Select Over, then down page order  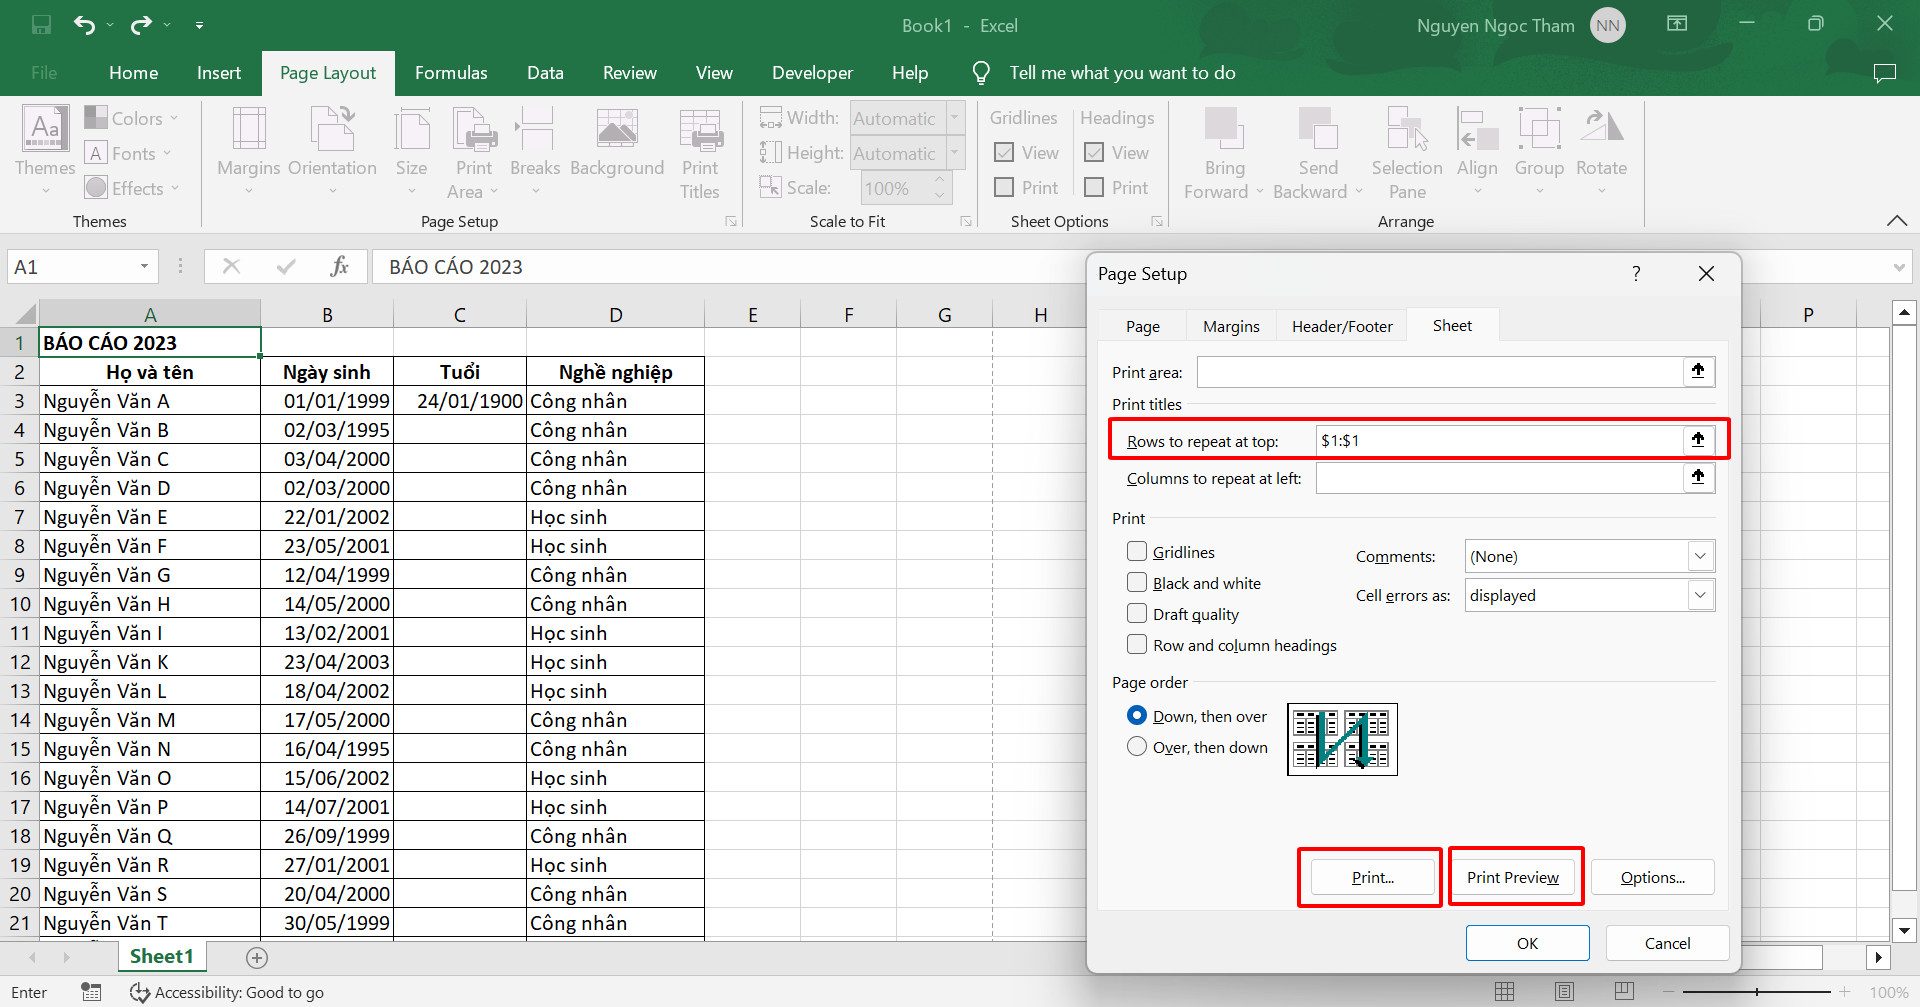pyautogui.click(x=1137, y=747)
